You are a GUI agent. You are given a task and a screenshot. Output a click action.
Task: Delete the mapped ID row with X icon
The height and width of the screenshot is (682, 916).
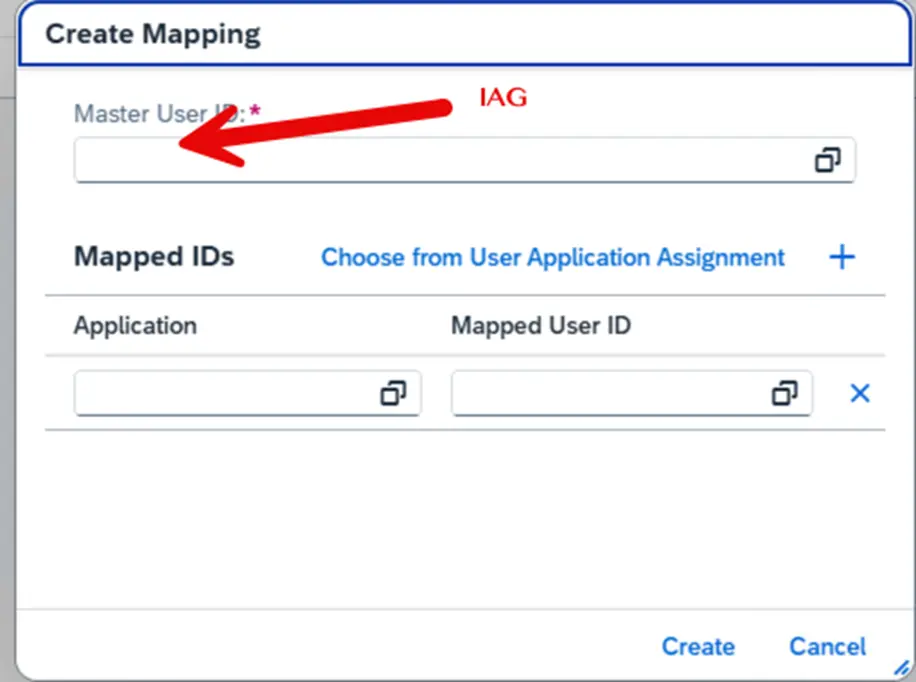[859, 394]
